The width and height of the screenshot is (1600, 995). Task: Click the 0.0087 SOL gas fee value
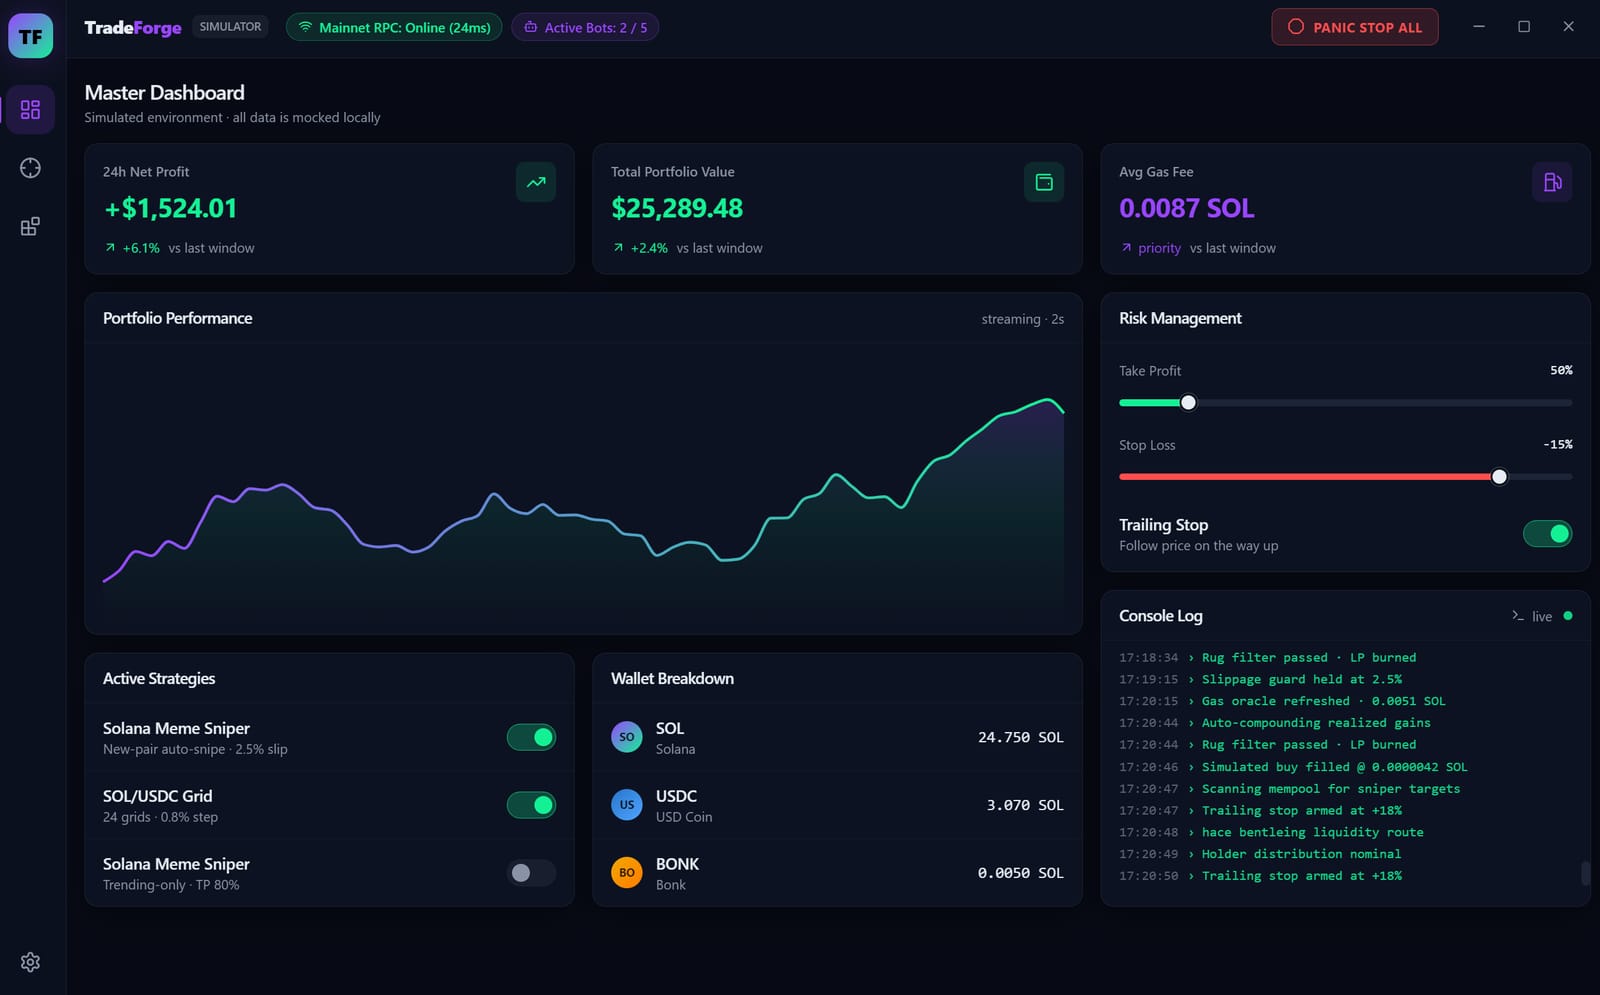tap(1186, 208)
